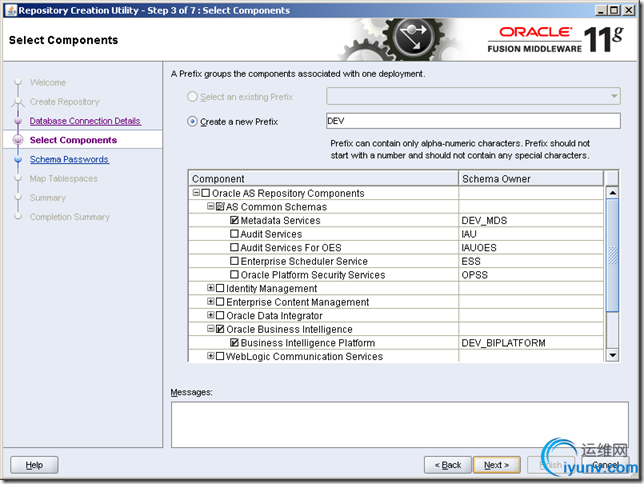Screen dimensions: 644x484
Task: Enable Enterprise Scheduler Service checkbox
Action: [234, 261]
